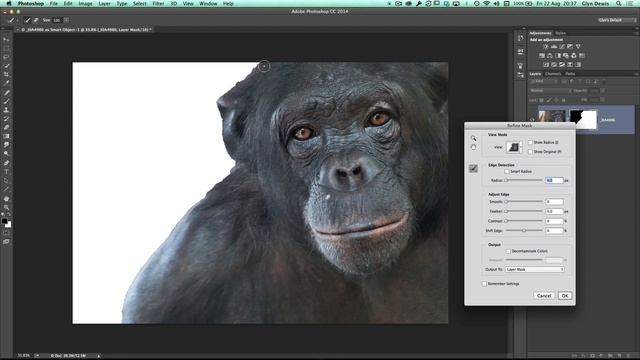Select the Refine Radius tool in dialog
The image size is (640, 360).
point(473,168)
